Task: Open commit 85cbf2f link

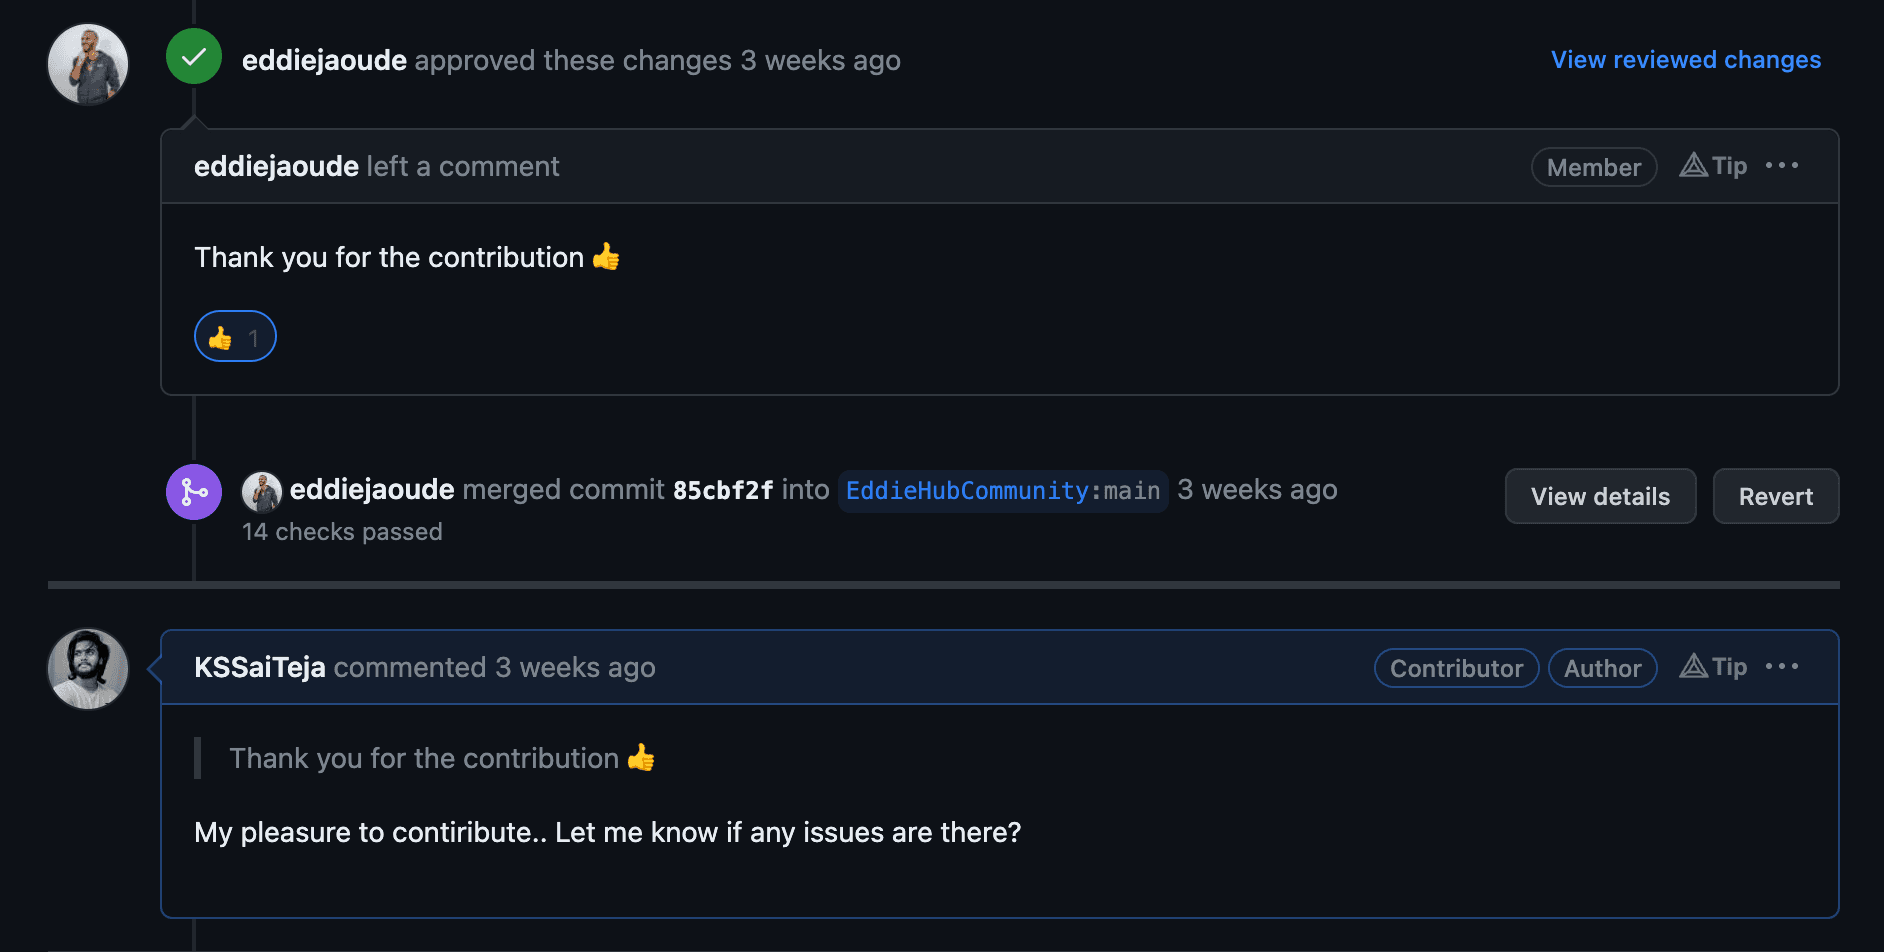Action: coord(723,490)
